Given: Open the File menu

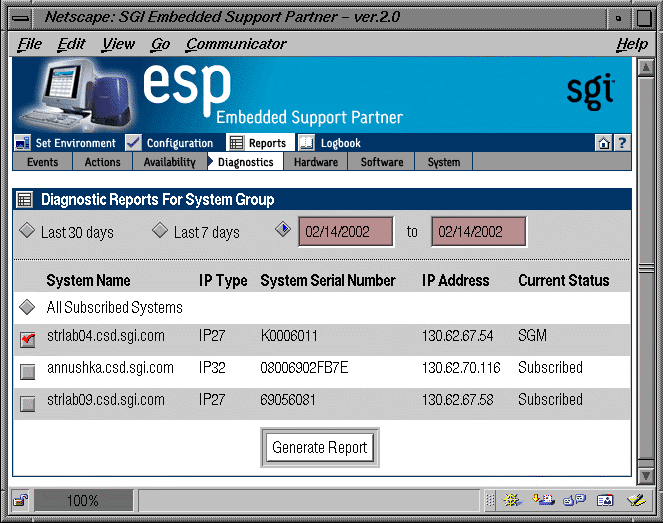Looking at the screenshot, I should pos(30,44).
